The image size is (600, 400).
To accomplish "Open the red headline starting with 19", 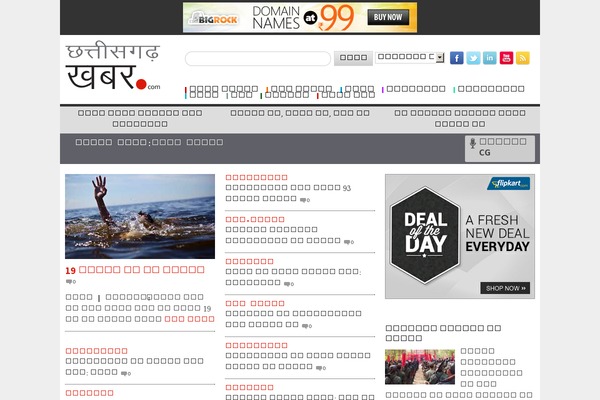I will point(135,270).
